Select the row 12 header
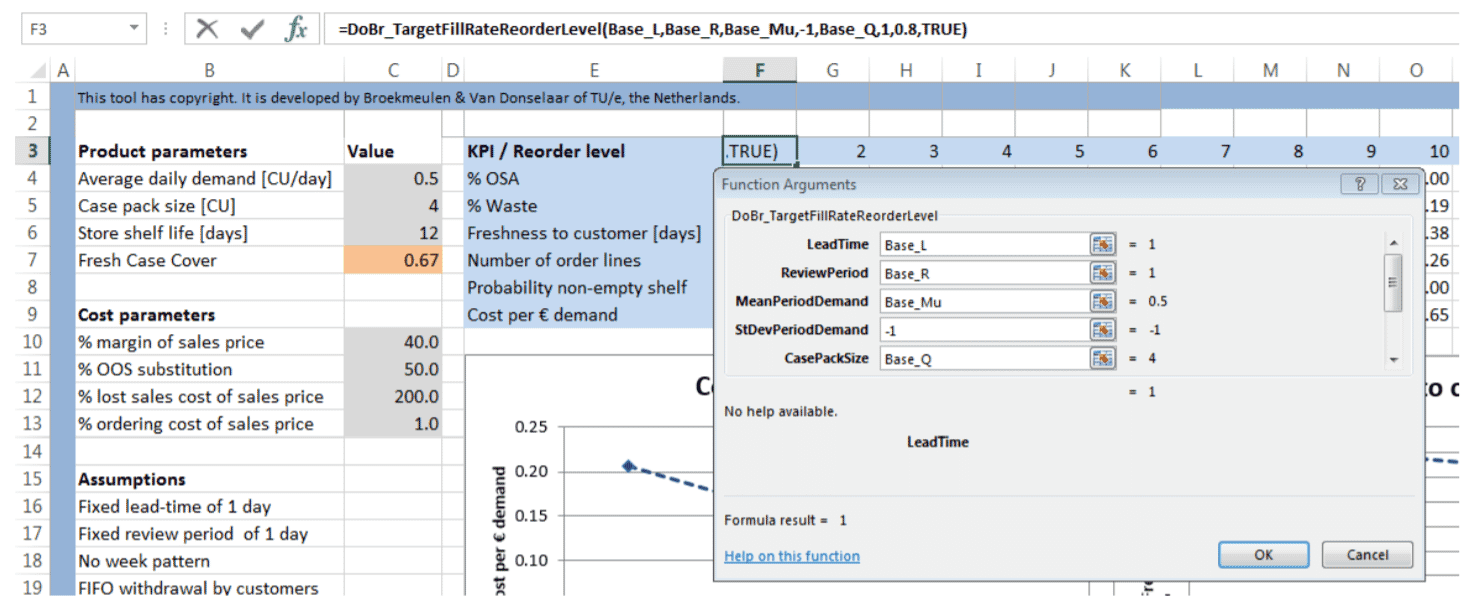Screen dimensions: 1473x609 [x=33, y=397]
